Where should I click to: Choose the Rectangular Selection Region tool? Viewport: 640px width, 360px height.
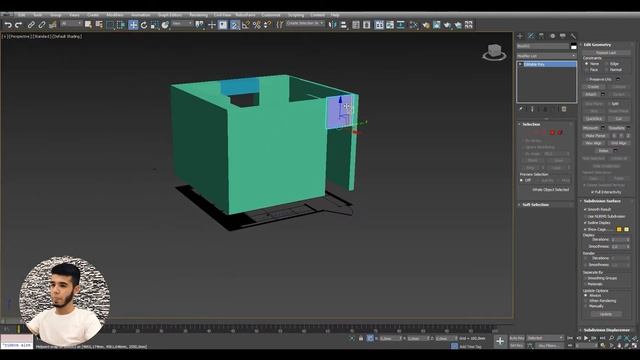pos(110,25)
